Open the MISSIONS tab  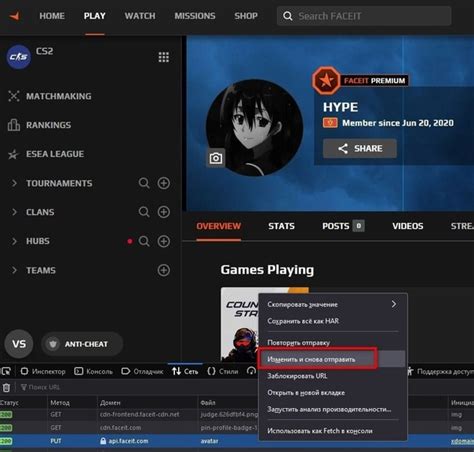[195, 16]
